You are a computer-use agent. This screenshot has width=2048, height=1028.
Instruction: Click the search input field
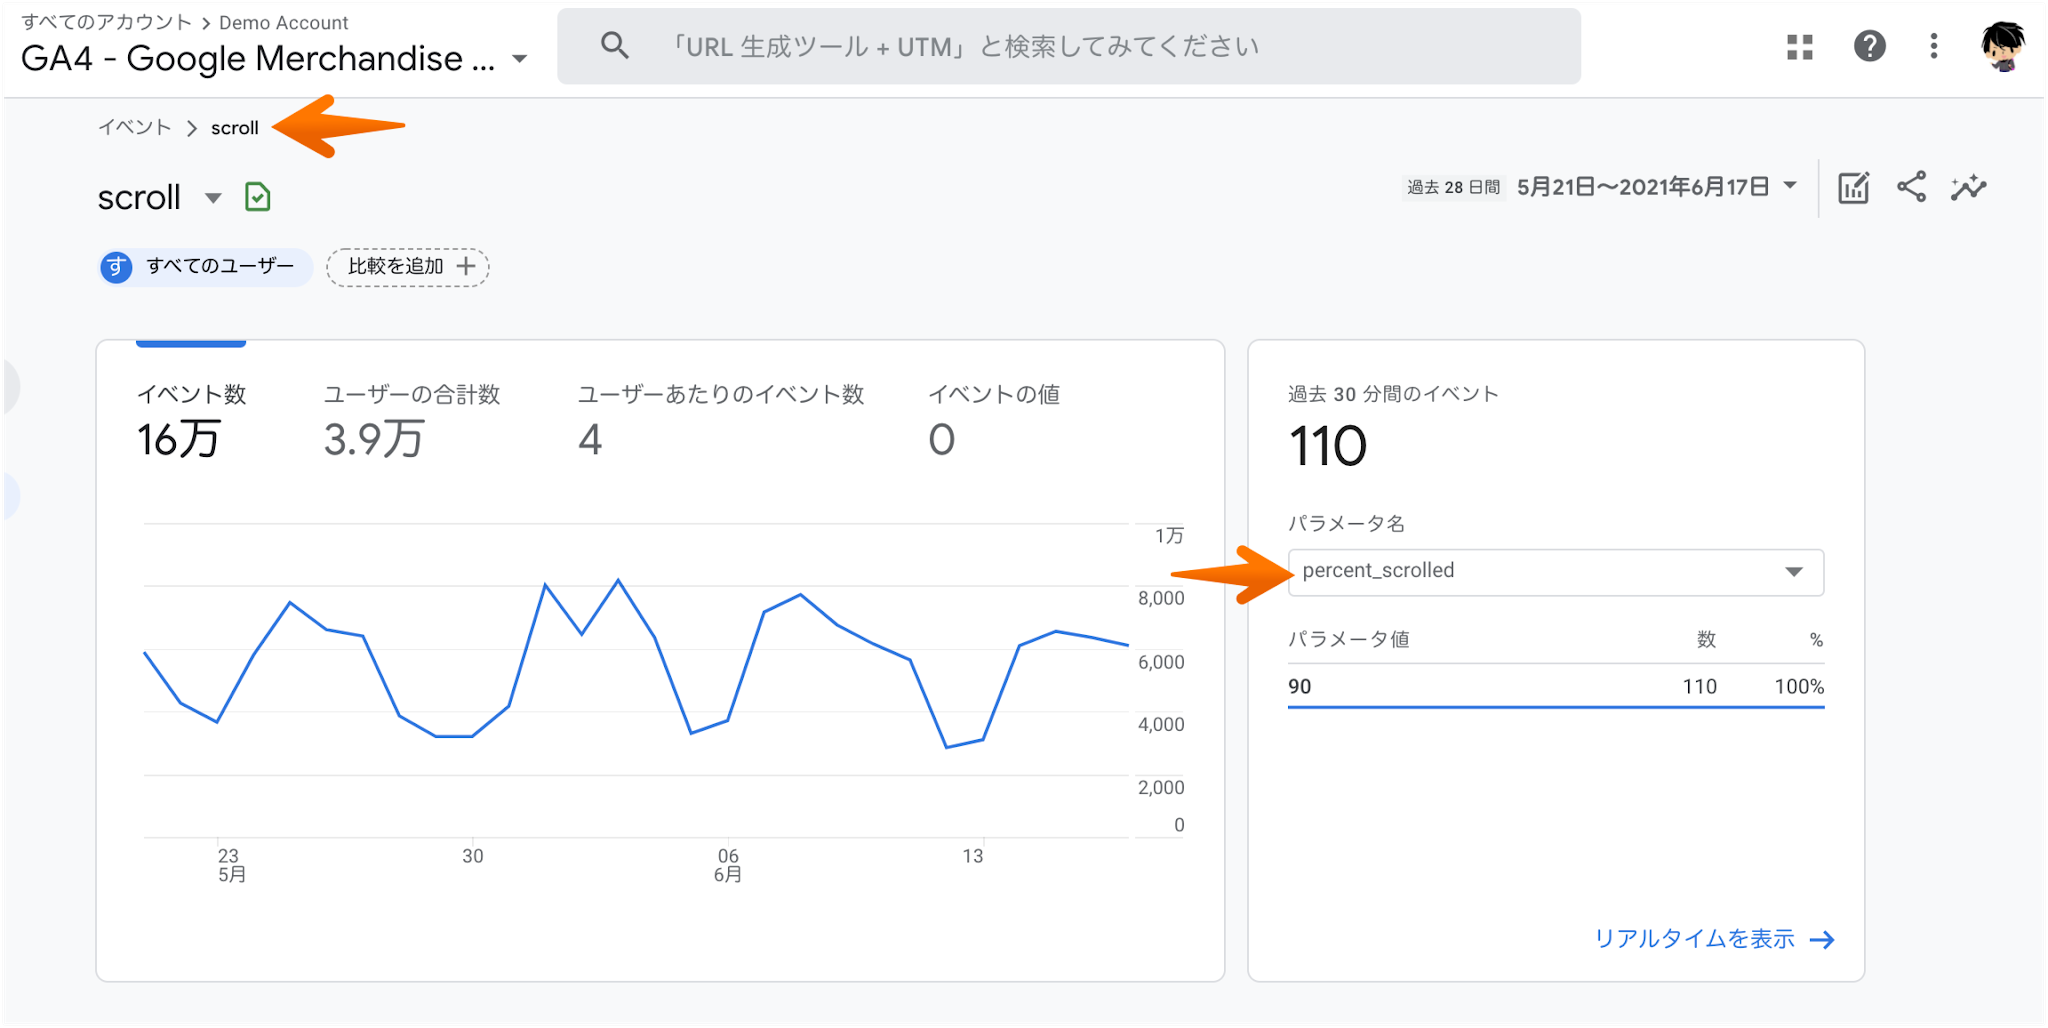(x=1068, y=46)
